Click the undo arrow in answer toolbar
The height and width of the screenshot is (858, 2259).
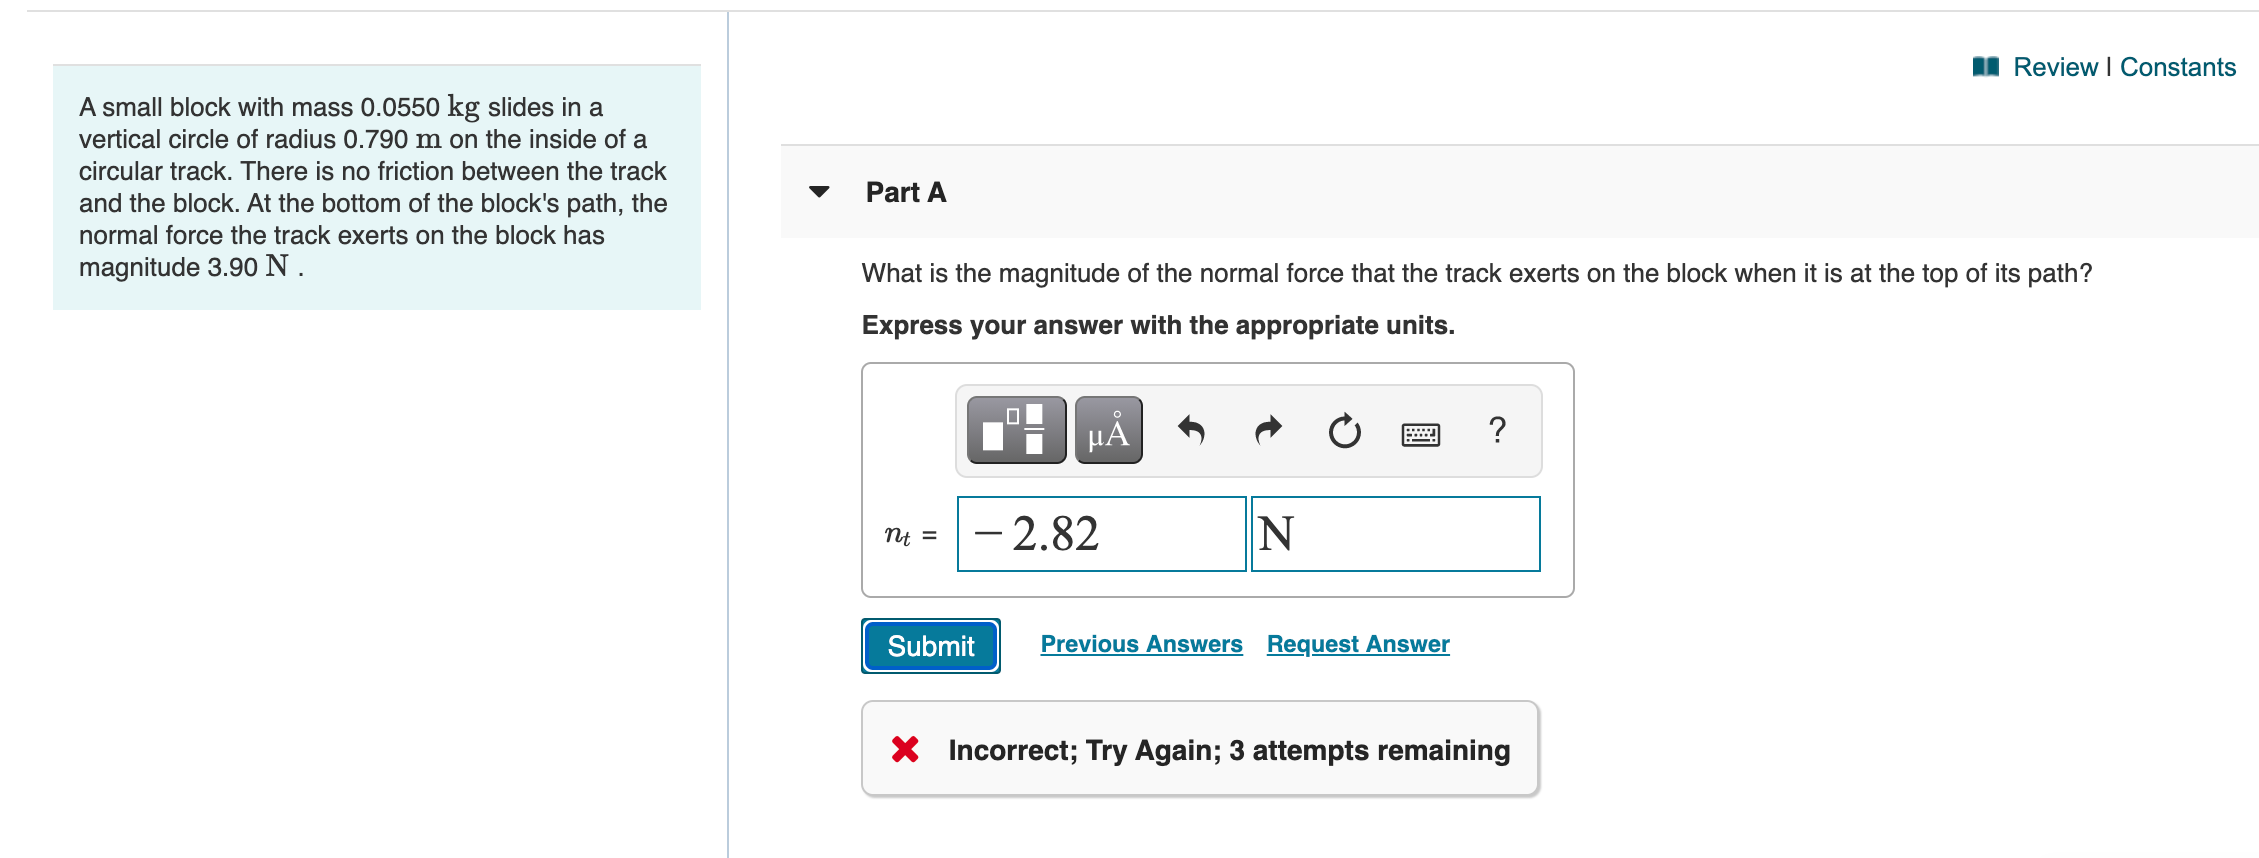[1190, 430]
